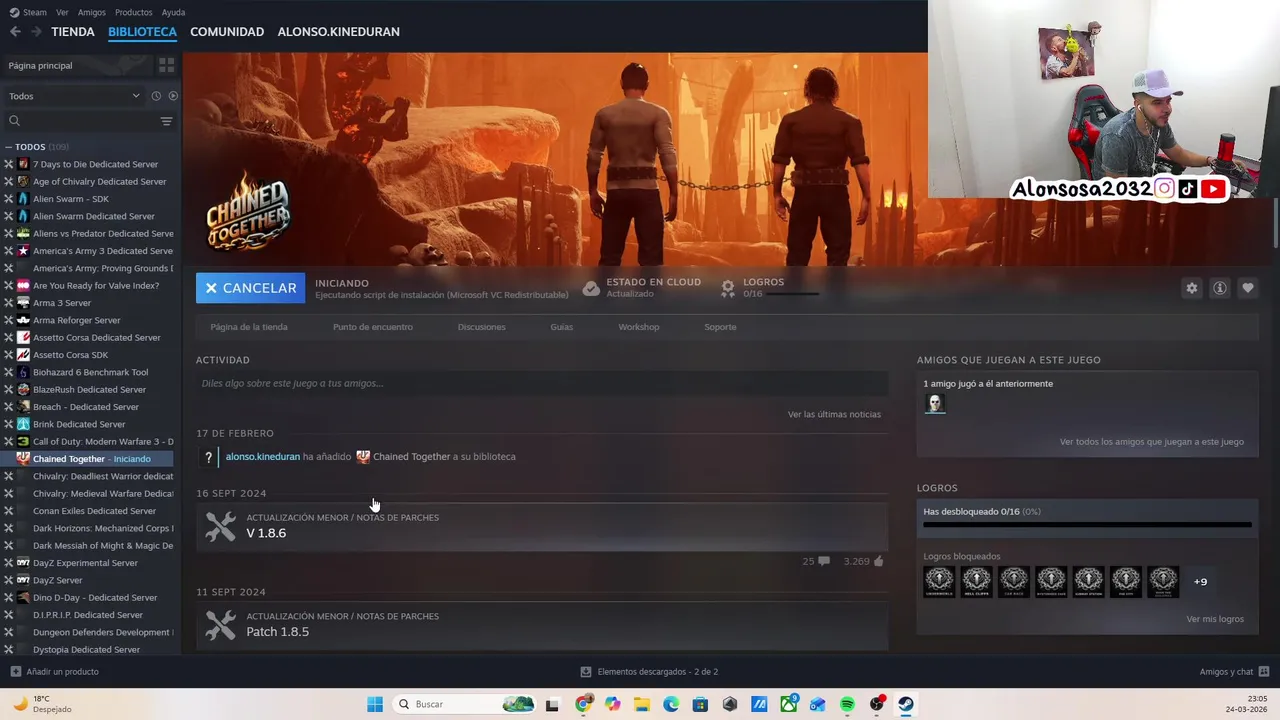Open Microsoft Edge from taskbar

click(671, 704)
